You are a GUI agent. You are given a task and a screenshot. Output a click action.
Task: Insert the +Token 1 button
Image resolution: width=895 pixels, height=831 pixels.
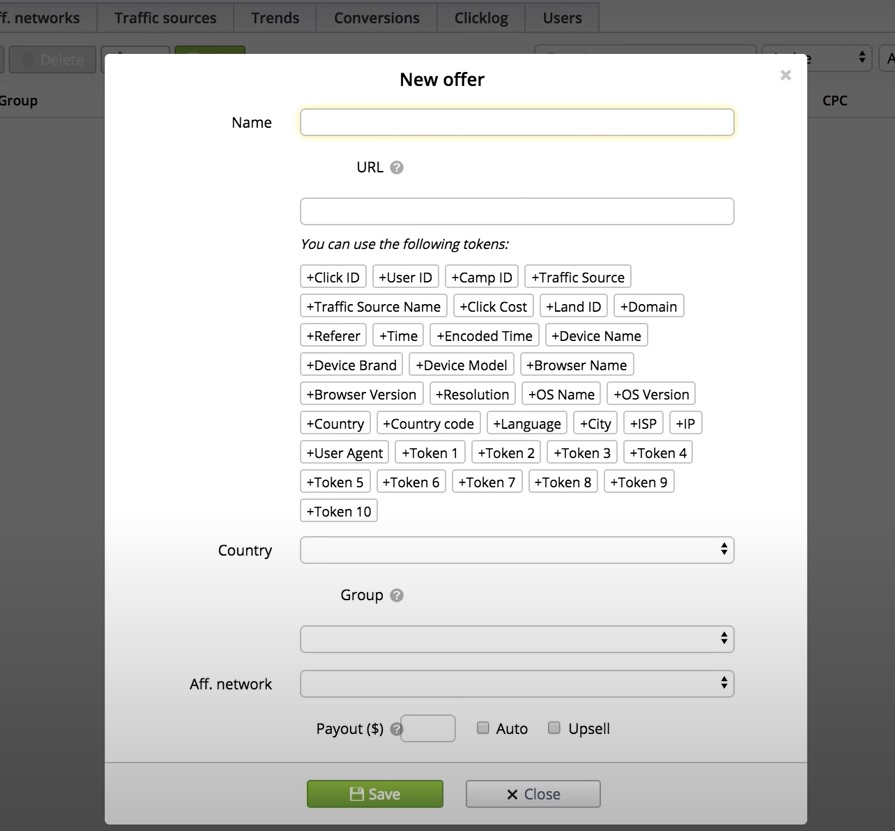coord(430,453)
